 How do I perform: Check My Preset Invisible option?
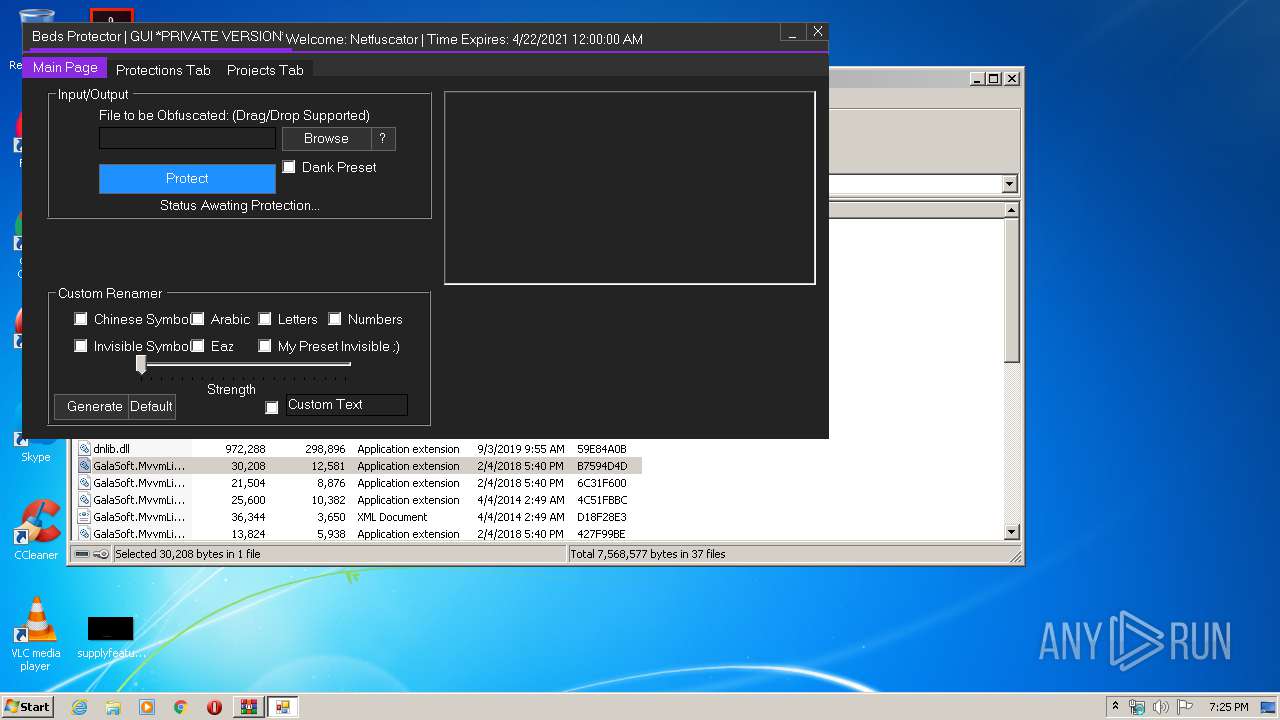coord(265,346)
